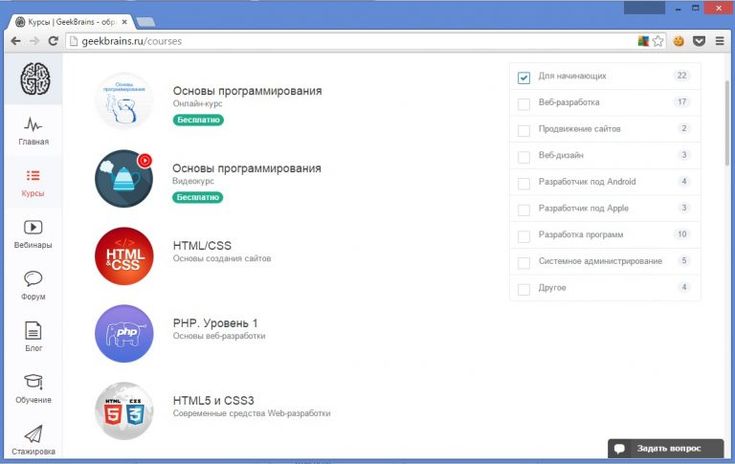Switch to the Курсы GeekBrains tab
Image resolution: width=735 pixels, height=464 pixels.
70,22
